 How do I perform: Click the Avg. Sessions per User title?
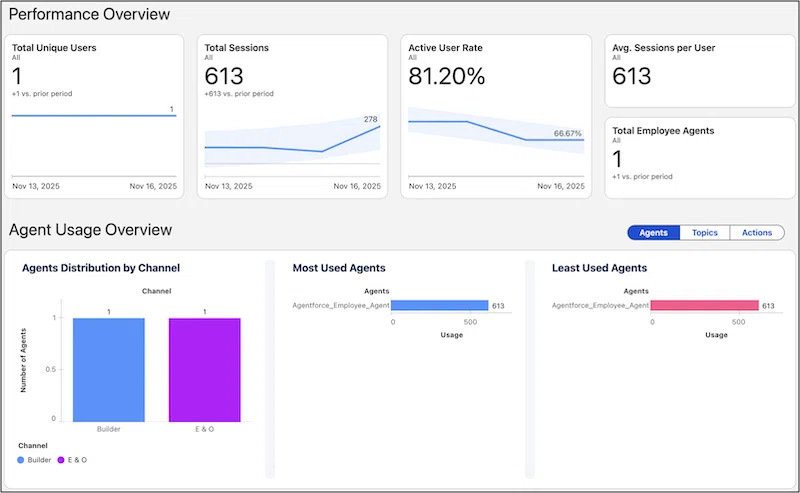[x=663, y=47]
